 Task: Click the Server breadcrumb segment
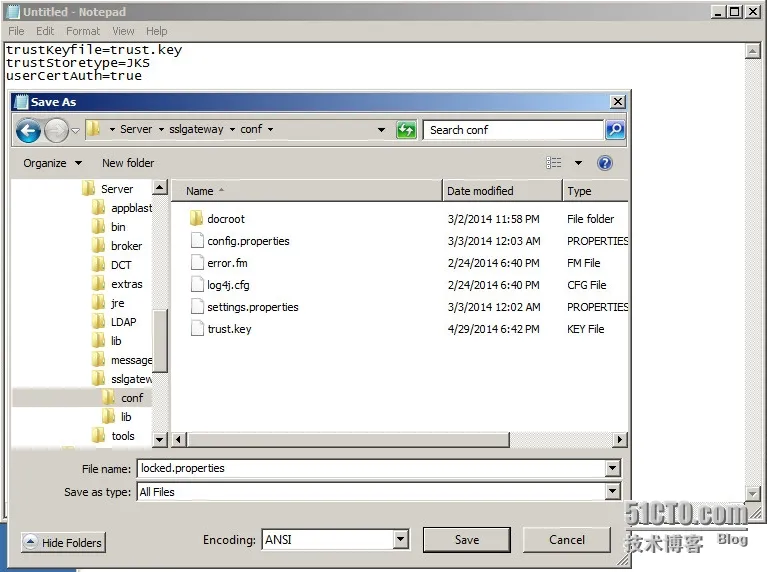[136, 129]
